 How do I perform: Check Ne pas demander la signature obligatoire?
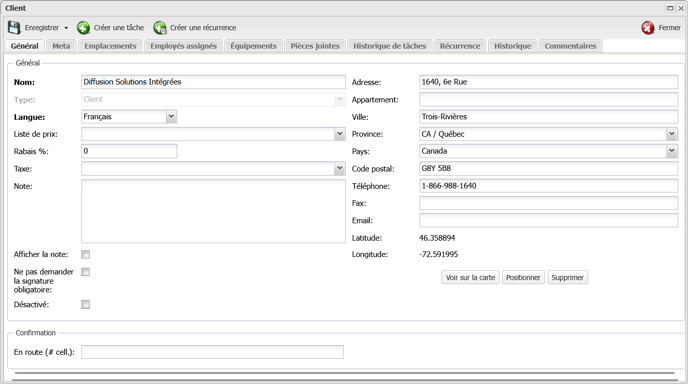(86, 272)
